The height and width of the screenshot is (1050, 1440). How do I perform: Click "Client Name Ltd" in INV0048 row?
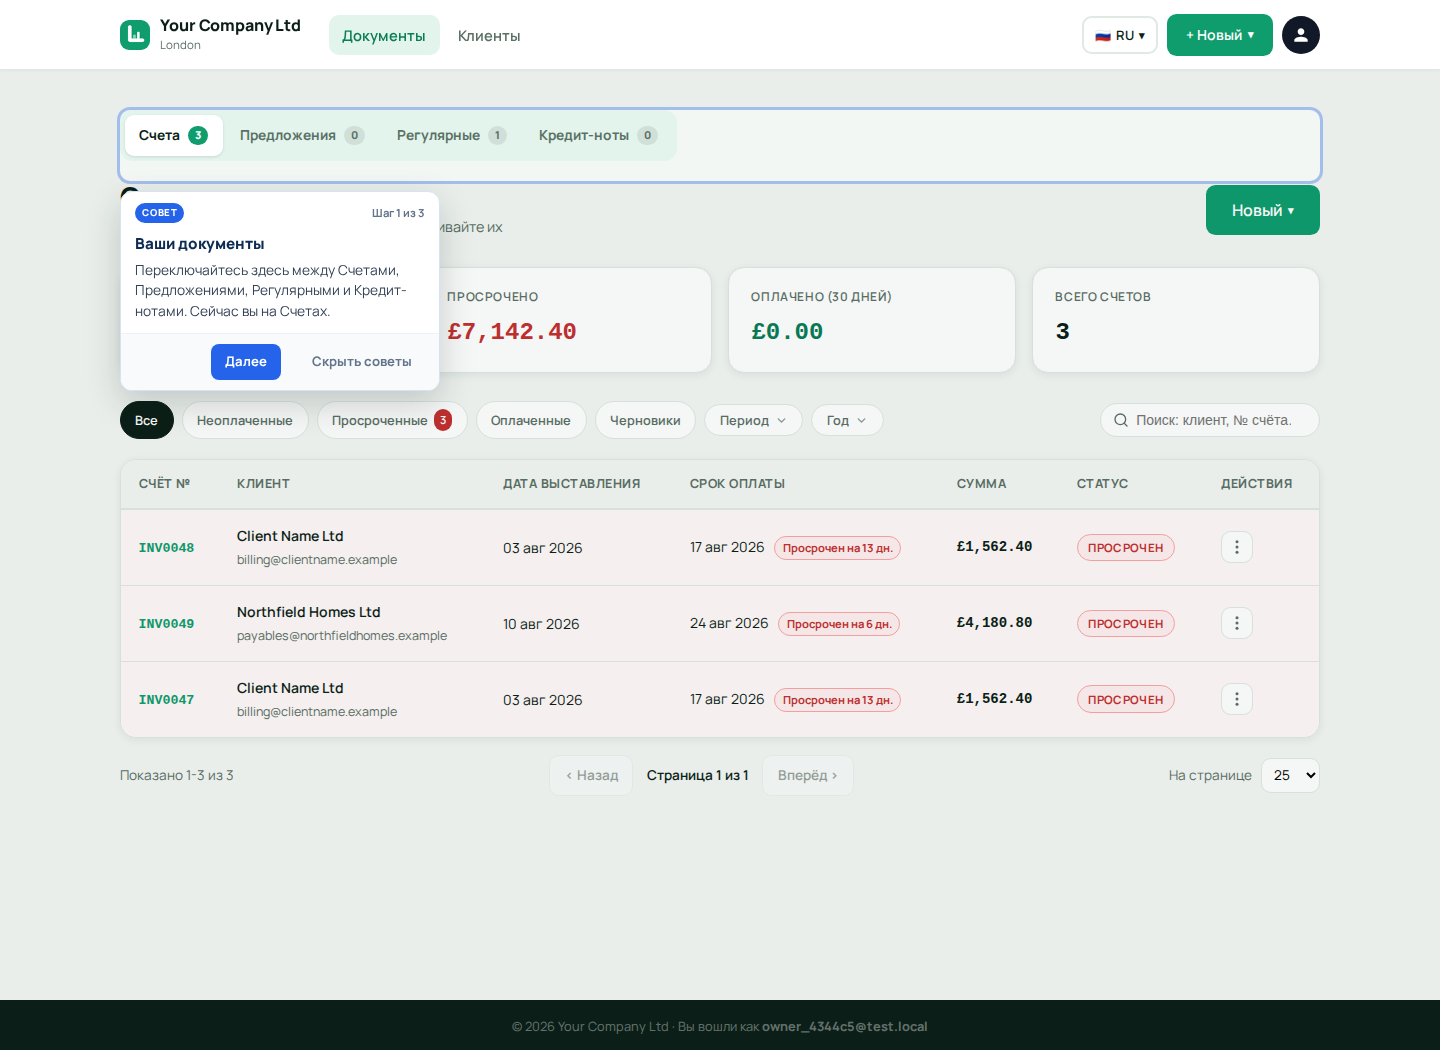290,536
